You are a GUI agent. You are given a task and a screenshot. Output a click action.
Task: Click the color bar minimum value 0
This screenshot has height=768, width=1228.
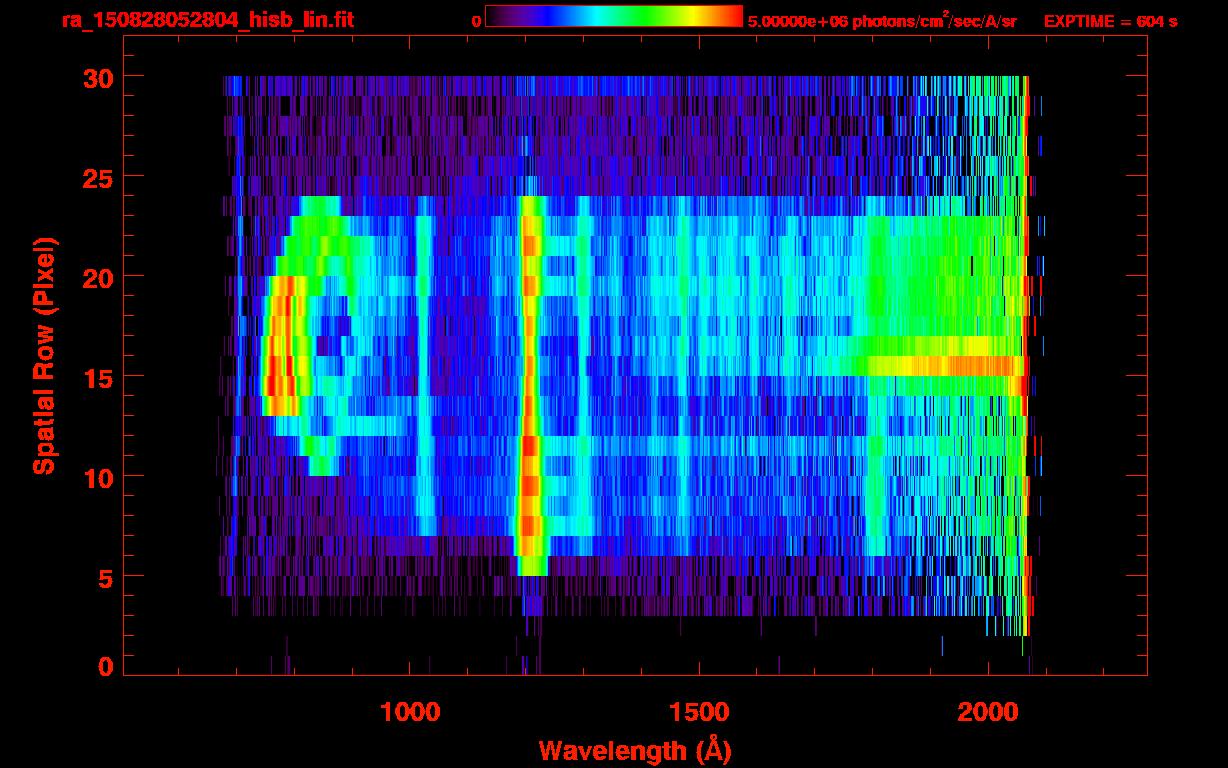476,21
